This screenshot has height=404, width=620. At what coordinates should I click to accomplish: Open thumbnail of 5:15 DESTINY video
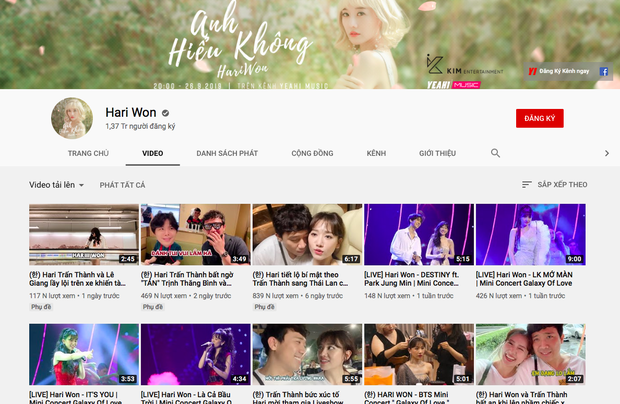[x=419, y=234]
